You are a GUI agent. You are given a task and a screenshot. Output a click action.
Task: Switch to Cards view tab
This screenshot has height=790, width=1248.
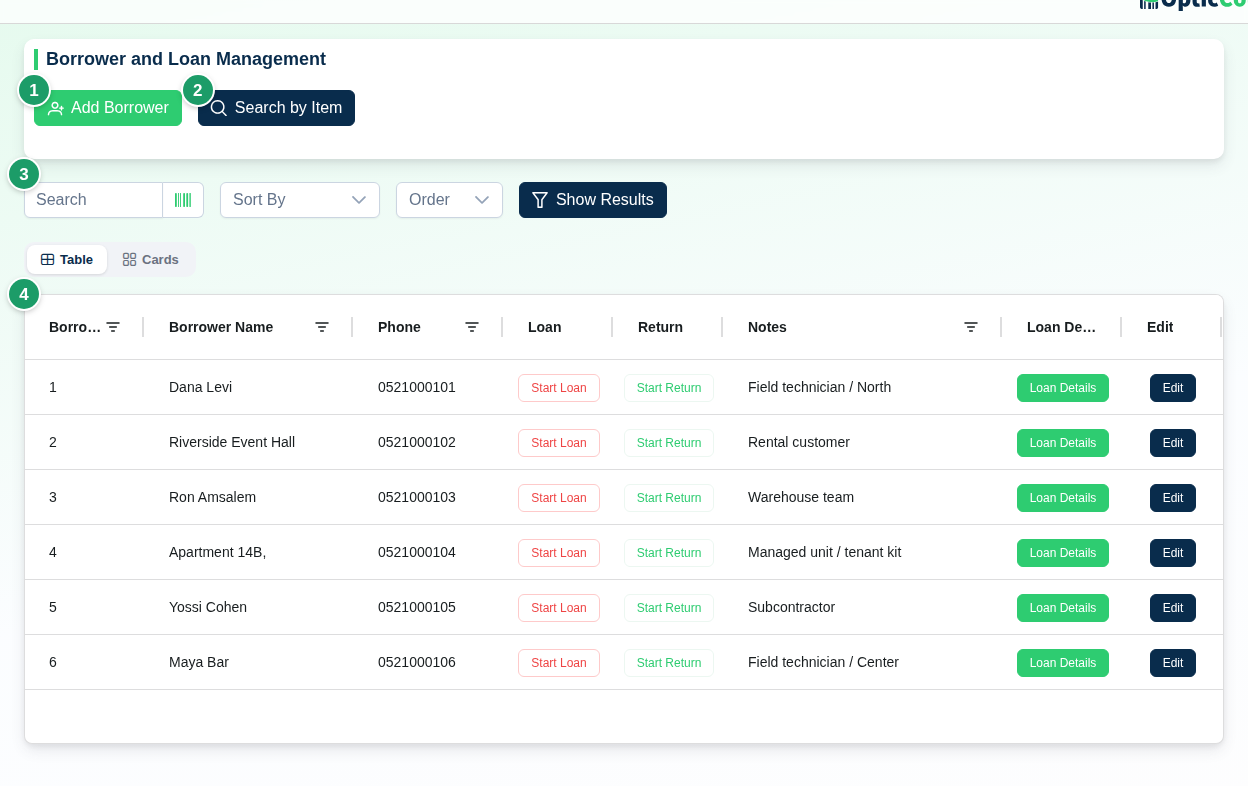tap(151, 260)
